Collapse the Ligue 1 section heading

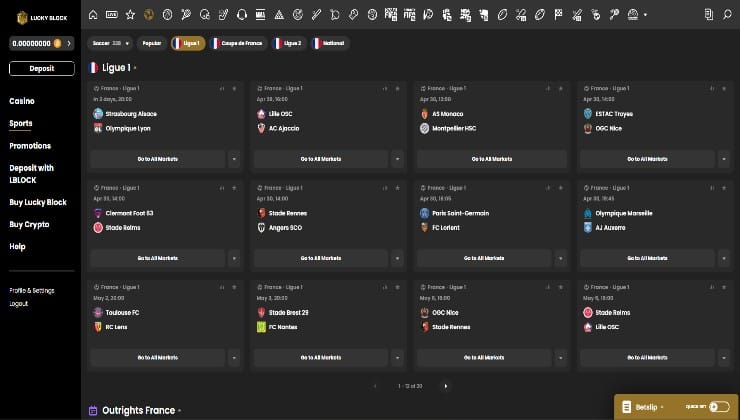click(135, 68)
